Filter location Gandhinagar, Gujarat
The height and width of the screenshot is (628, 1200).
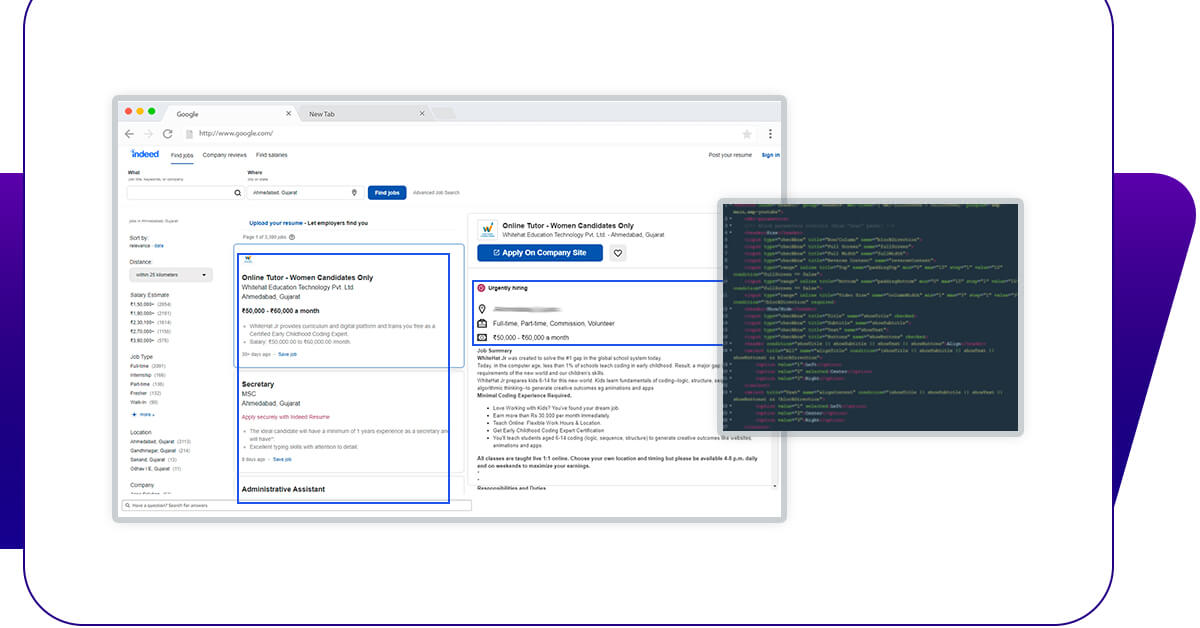click(153, 450)
